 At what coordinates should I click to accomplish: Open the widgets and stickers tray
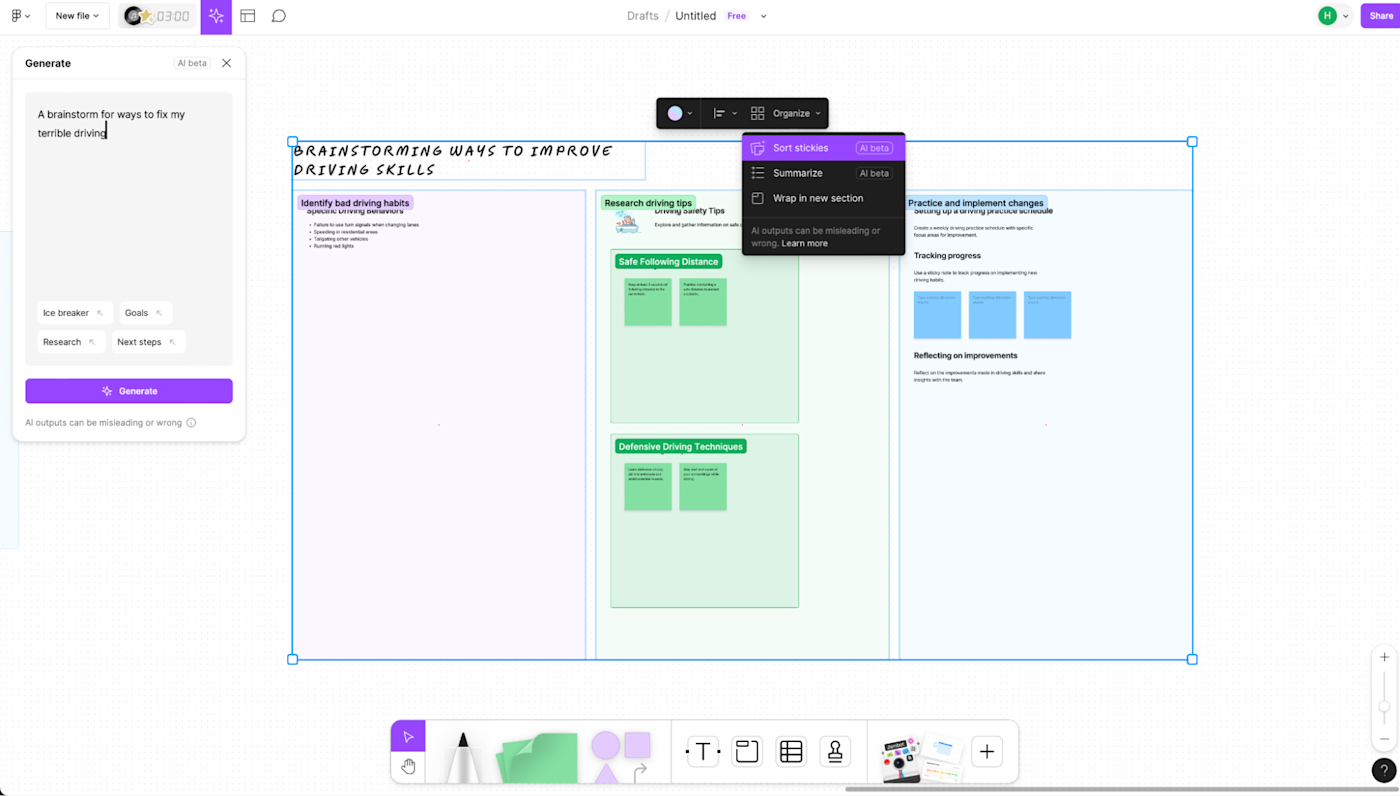[x=920, y=757]
